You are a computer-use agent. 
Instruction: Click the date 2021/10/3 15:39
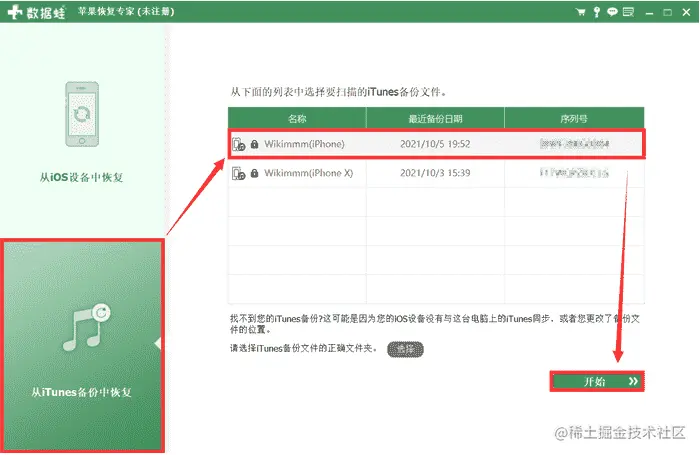(435, 173)
